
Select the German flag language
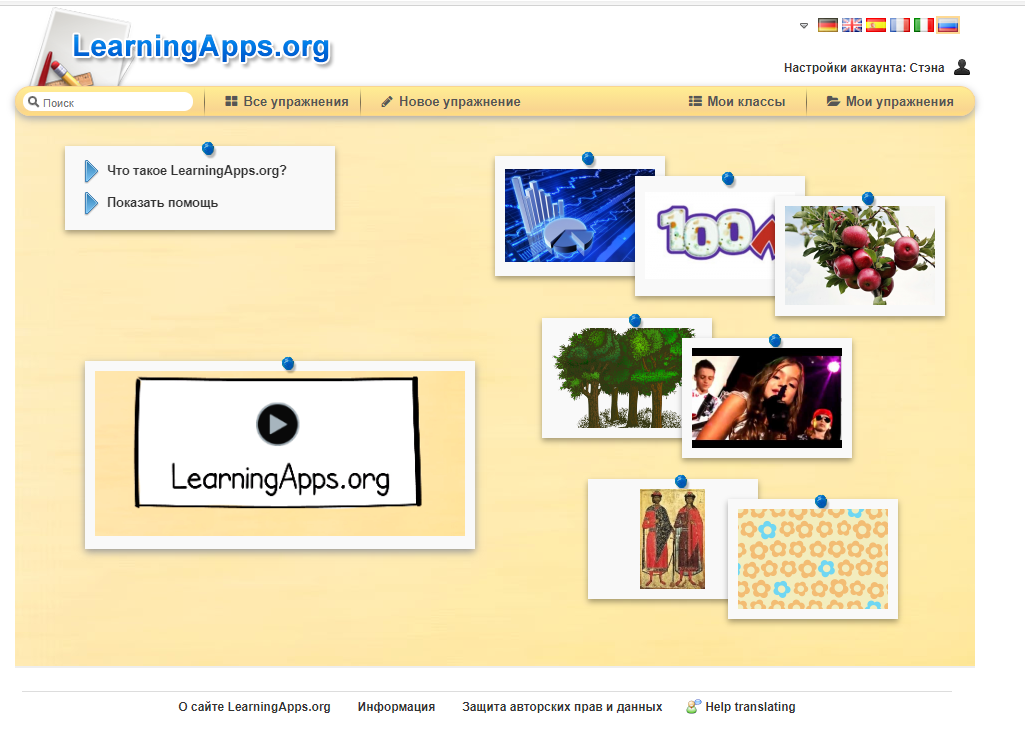click(828, 25)
